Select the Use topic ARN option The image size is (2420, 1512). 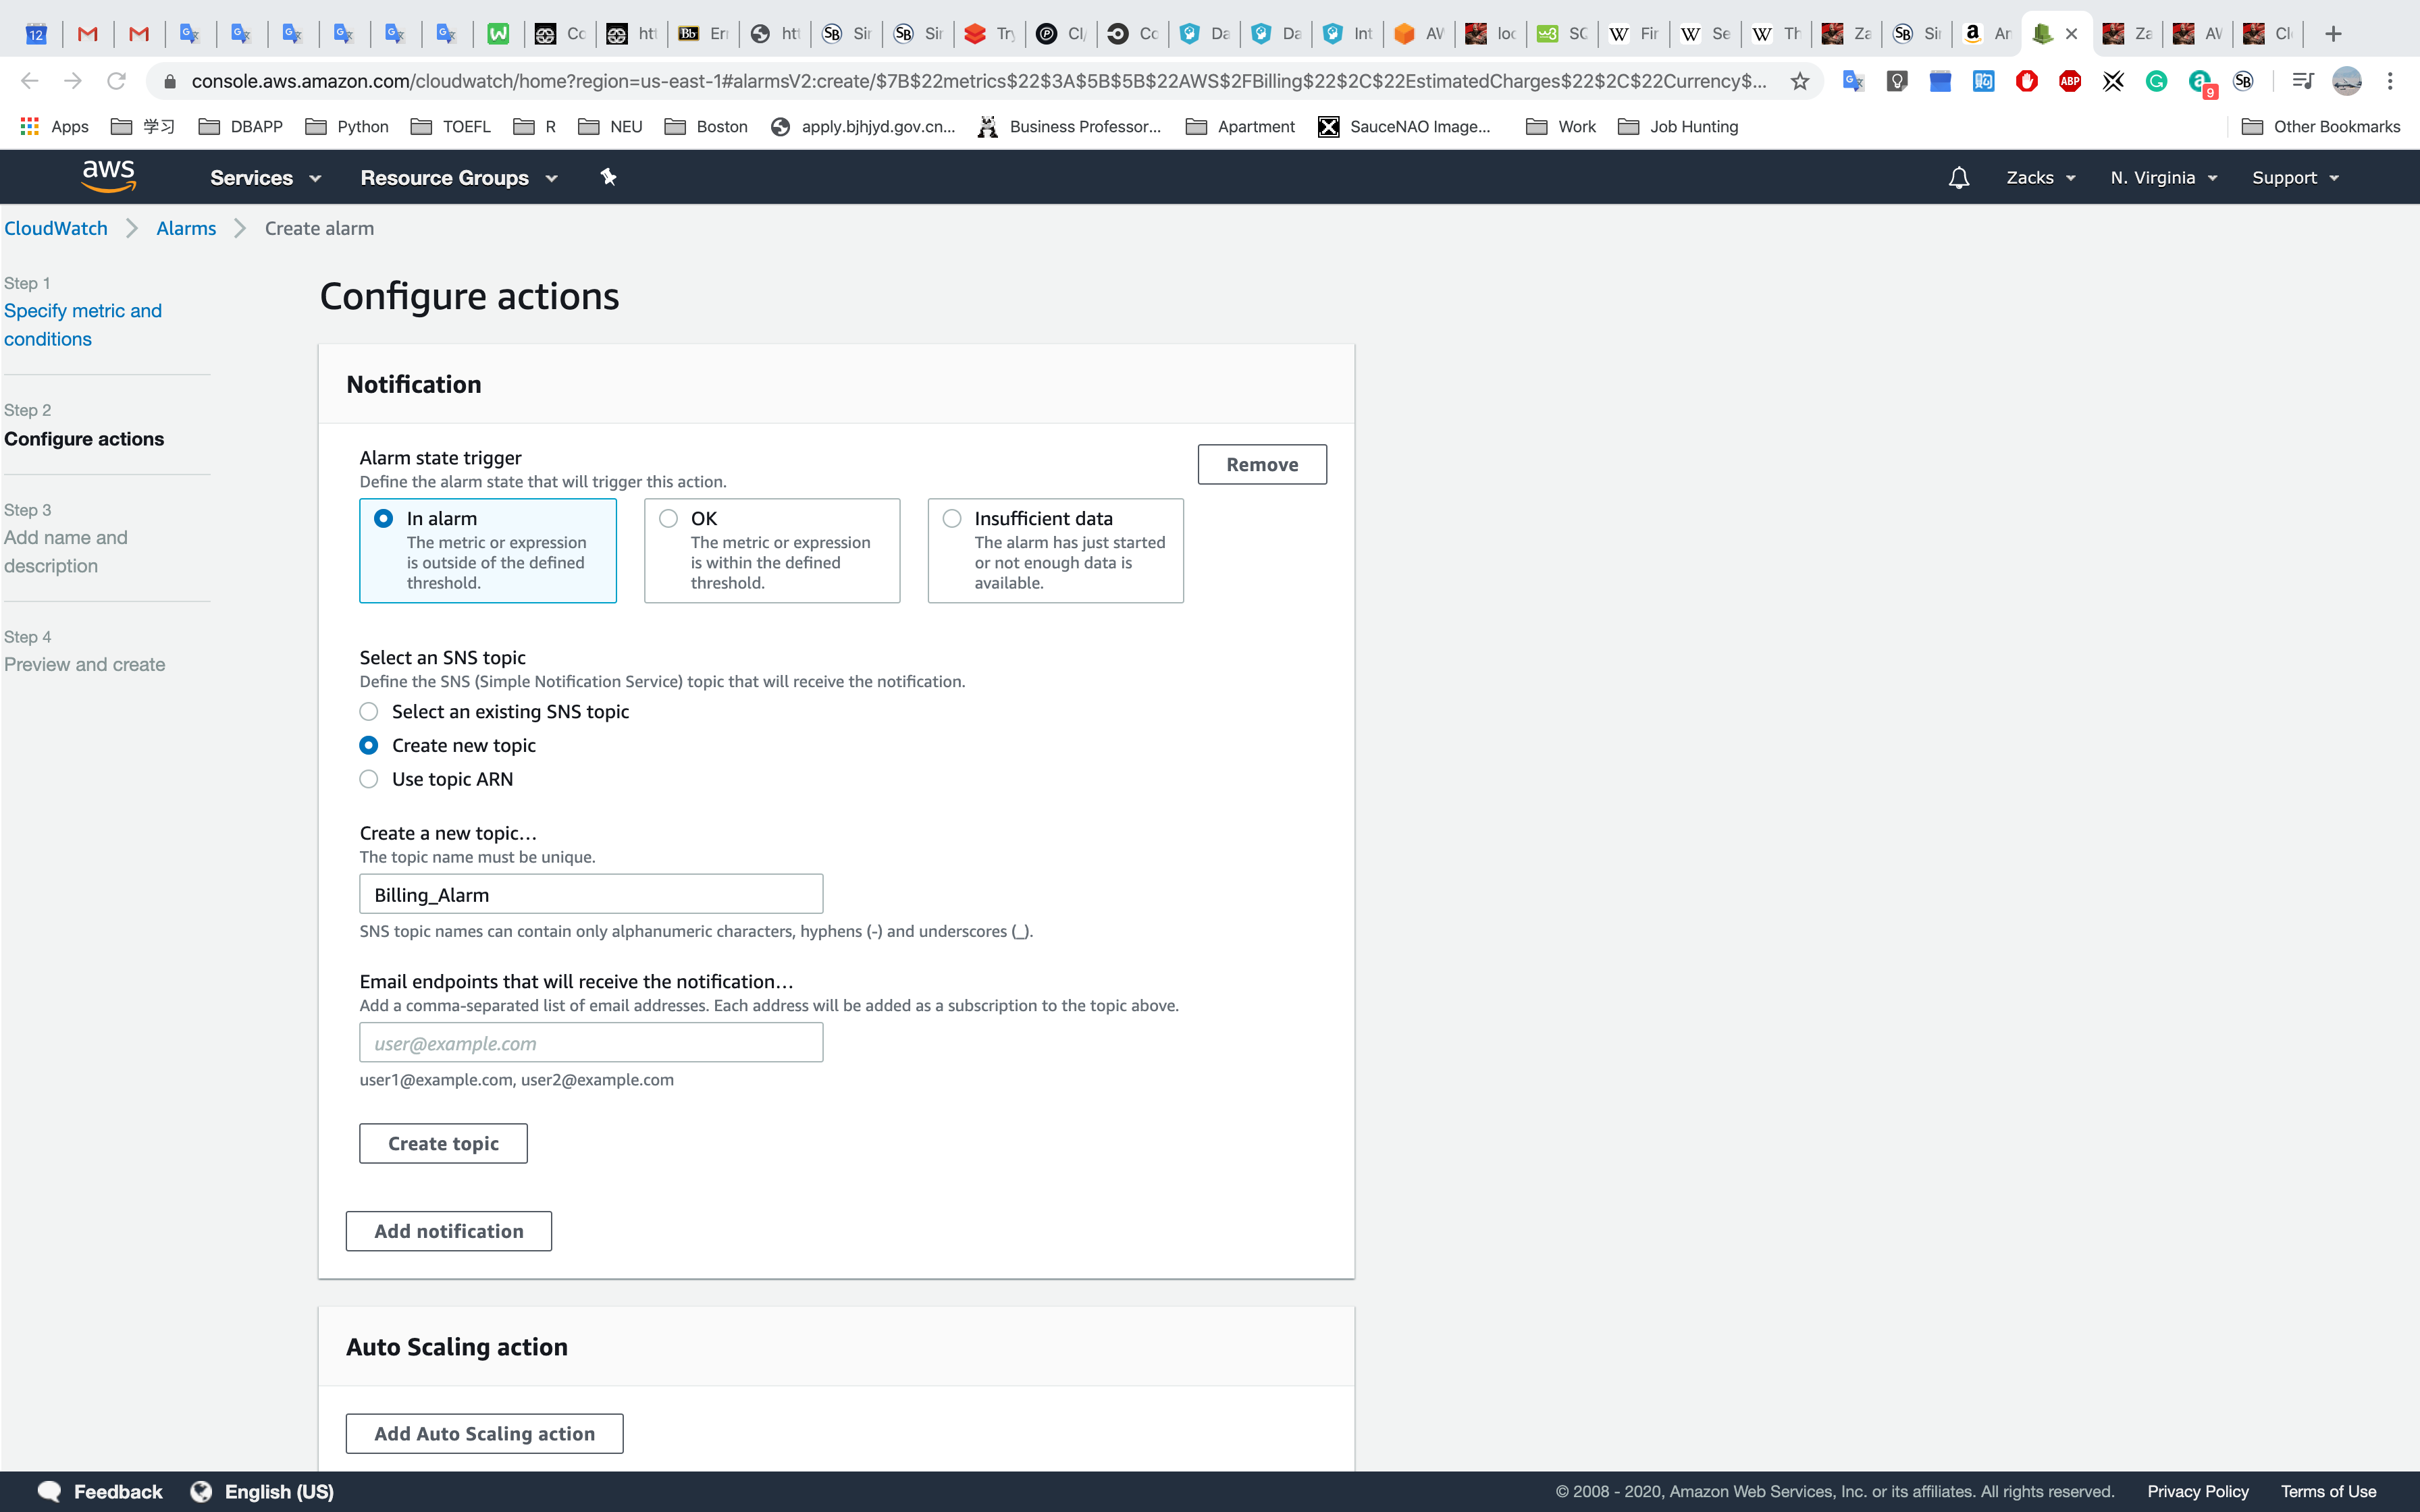point(369,779)
